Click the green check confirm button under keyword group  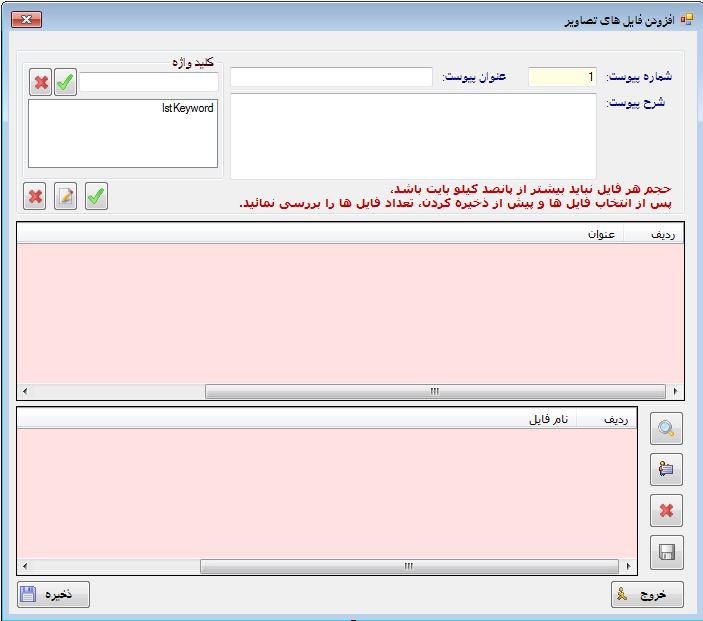(x=96, y=196)
